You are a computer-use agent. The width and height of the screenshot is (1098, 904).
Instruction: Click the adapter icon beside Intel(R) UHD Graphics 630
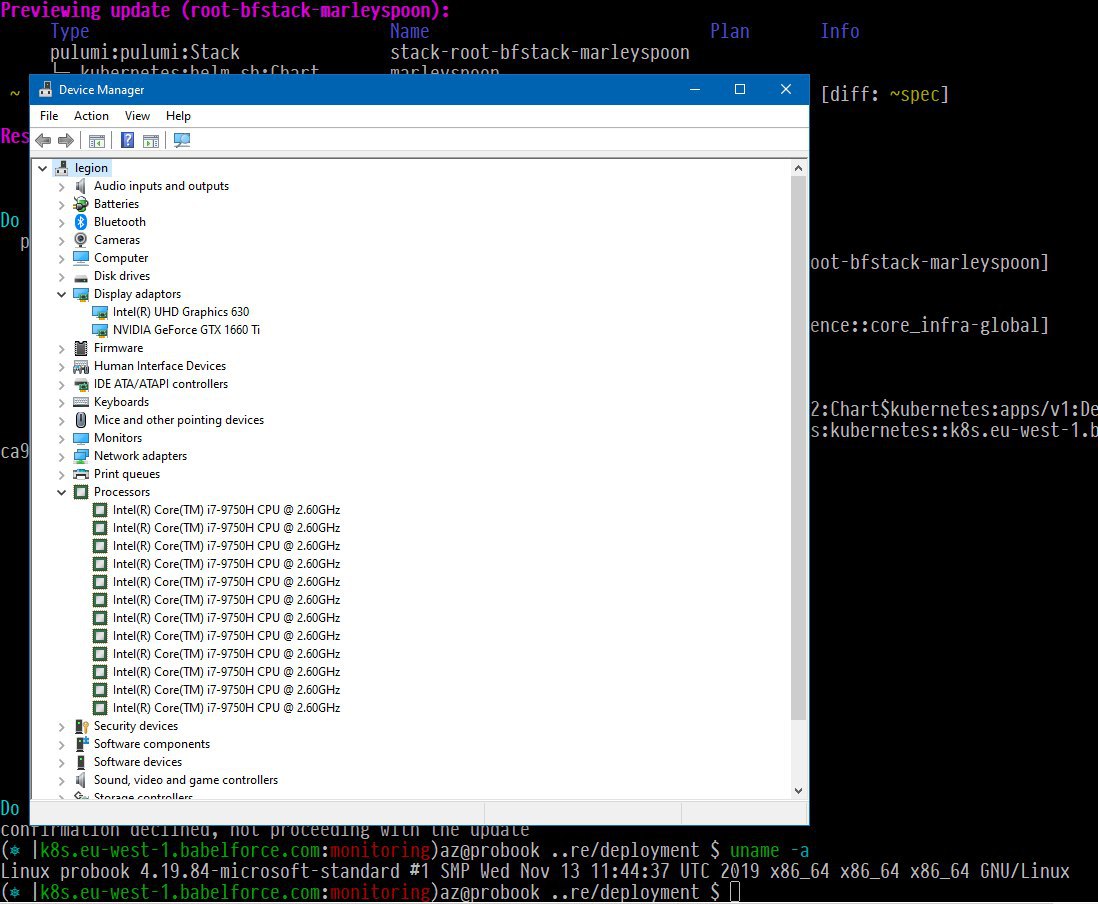tap(100, 312)
